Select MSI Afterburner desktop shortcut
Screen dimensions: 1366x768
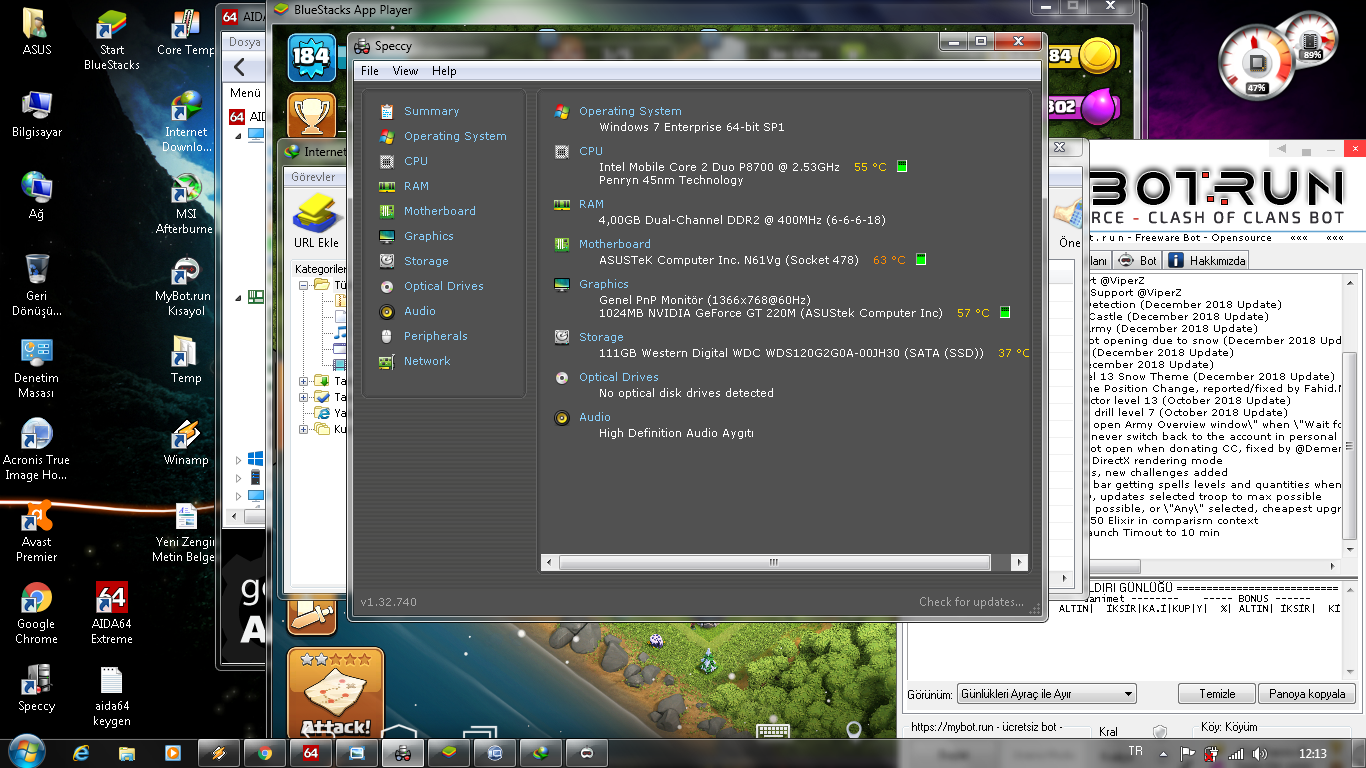click(185, 205)
